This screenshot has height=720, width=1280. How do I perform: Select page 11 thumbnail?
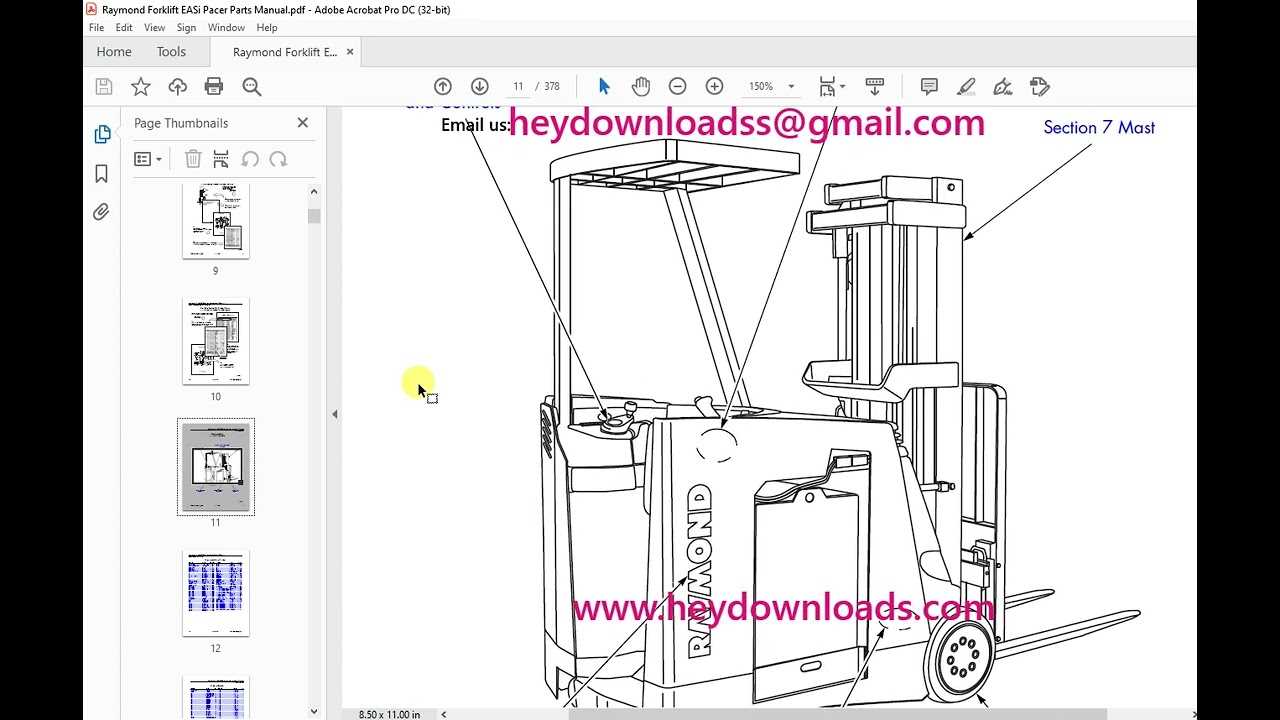click(216, 466)
